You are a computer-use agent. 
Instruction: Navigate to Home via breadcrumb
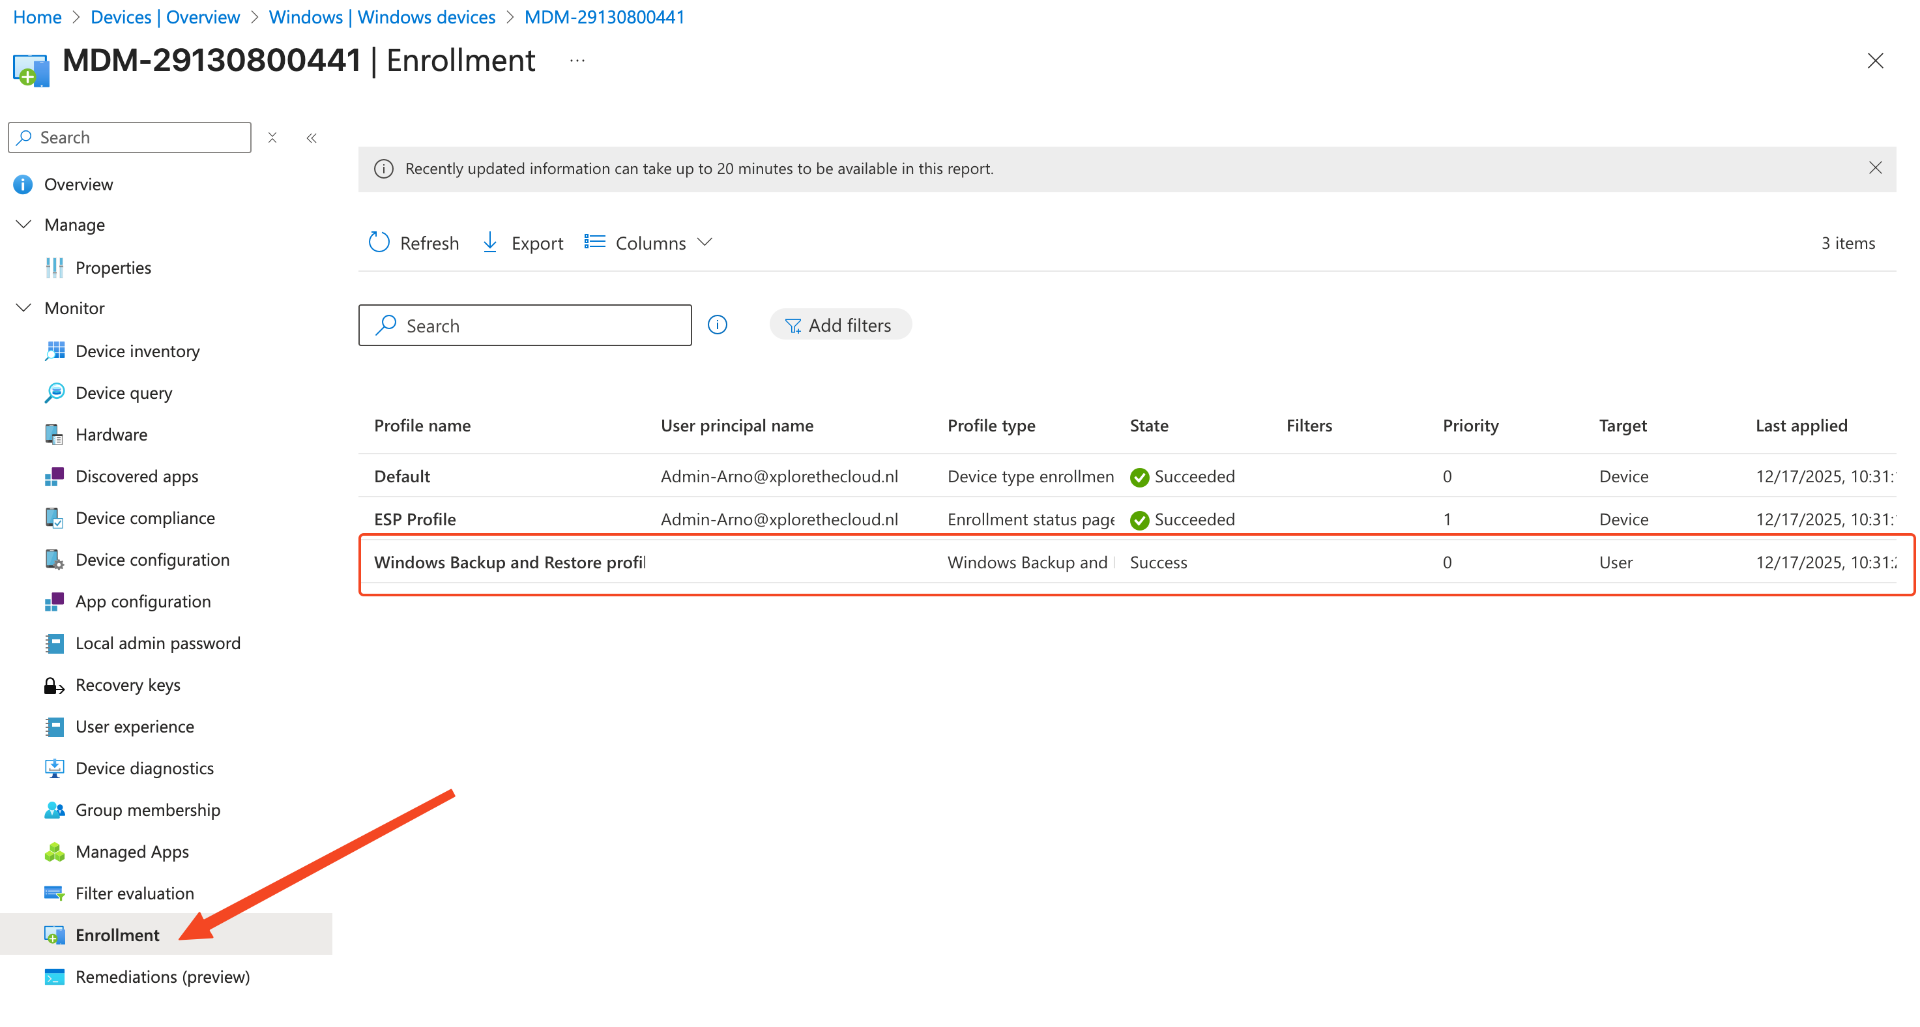pos(36,16)
